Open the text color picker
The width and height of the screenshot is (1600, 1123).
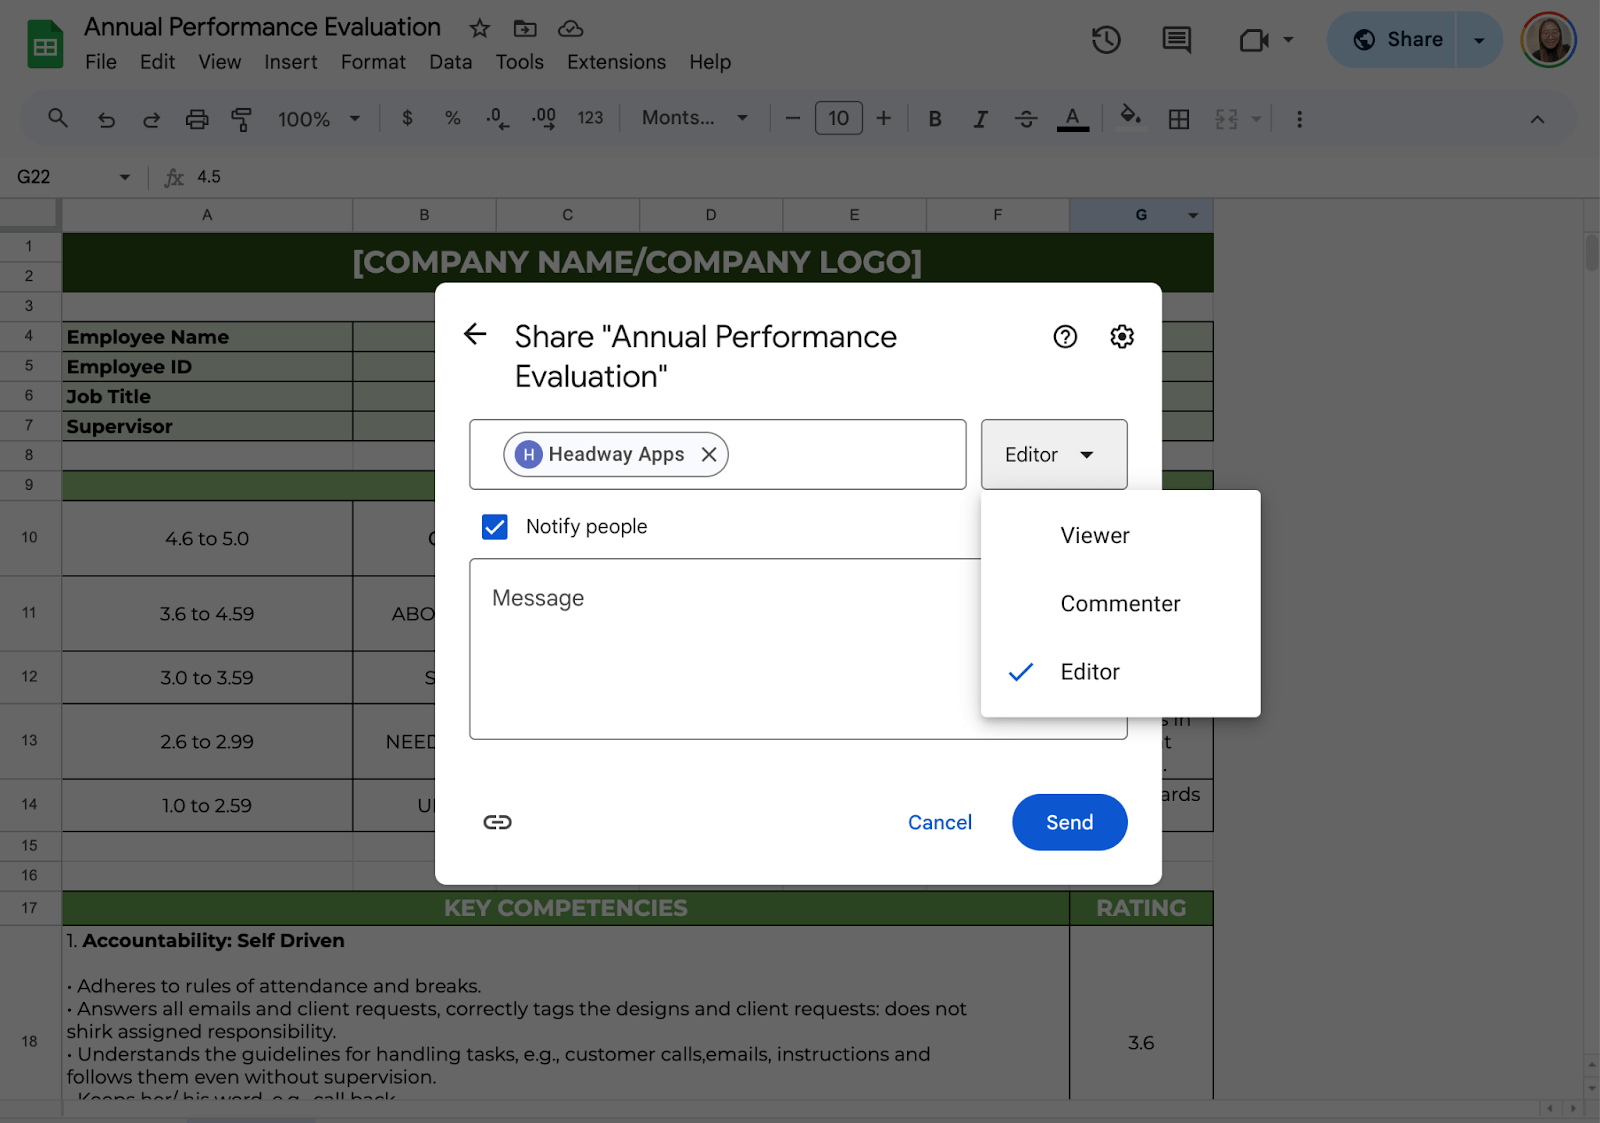(x=1072, y=119)
